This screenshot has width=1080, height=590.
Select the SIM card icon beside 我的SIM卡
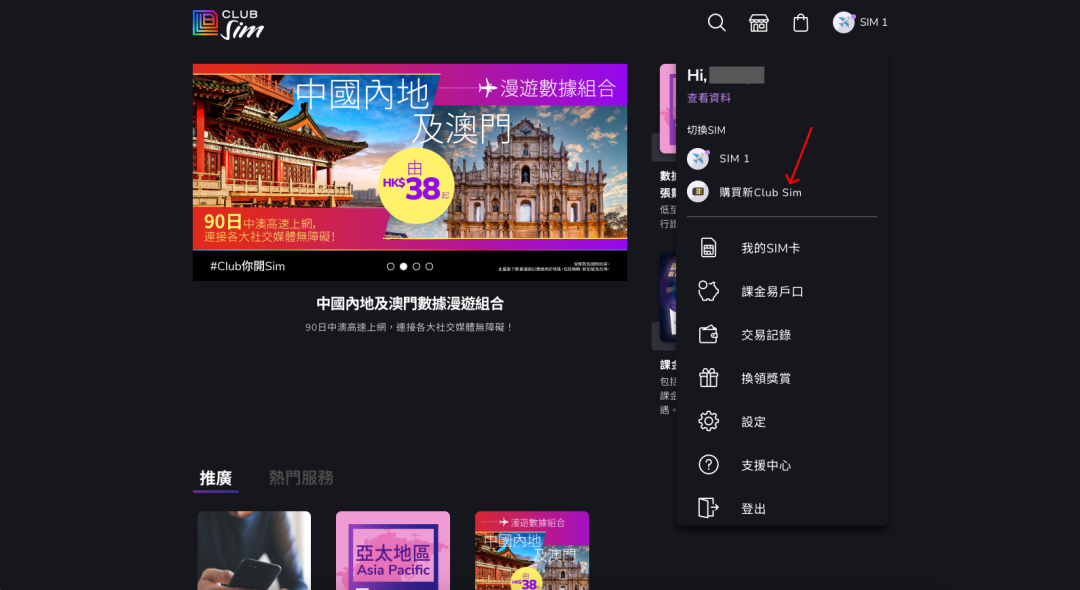pyautogui.click(x=709, y=247)
